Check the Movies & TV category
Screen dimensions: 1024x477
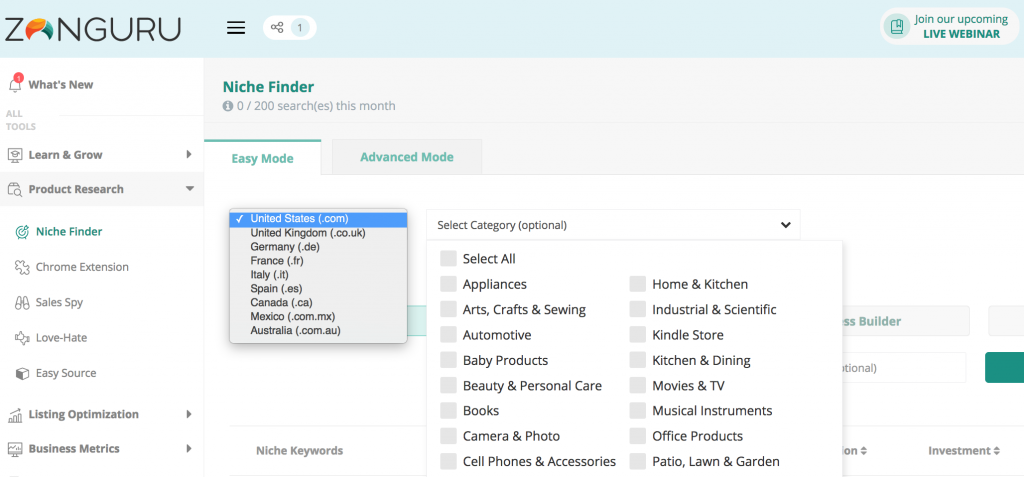pos(637,386)
